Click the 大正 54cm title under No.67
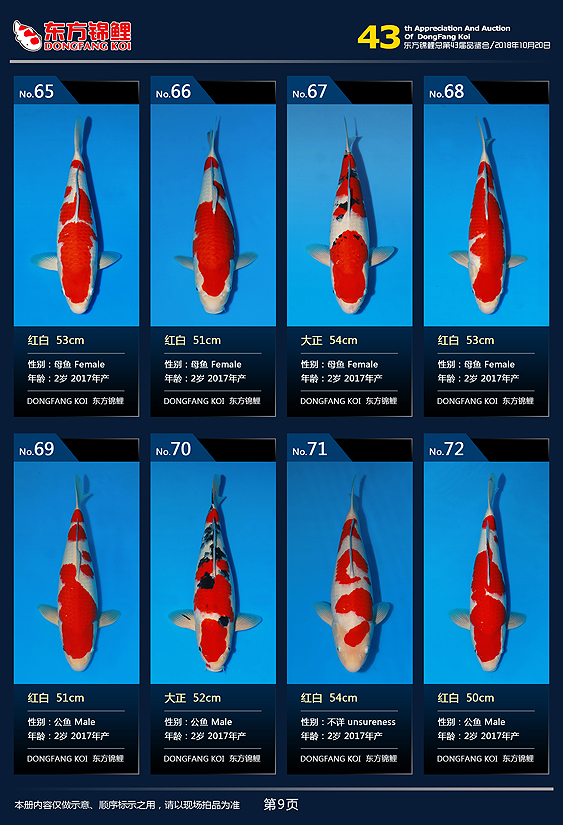Screen dimensions: 563x825 329,340
